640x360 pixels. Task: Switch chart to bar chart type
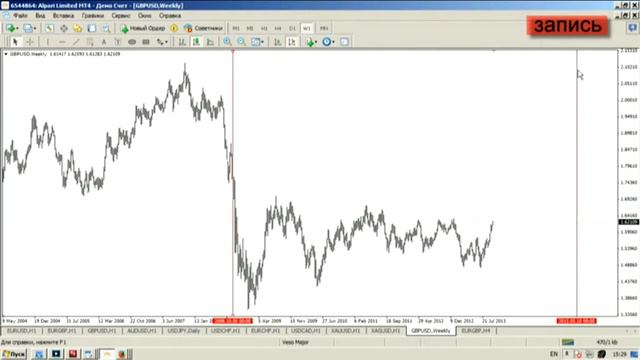(x=182, y=42)
